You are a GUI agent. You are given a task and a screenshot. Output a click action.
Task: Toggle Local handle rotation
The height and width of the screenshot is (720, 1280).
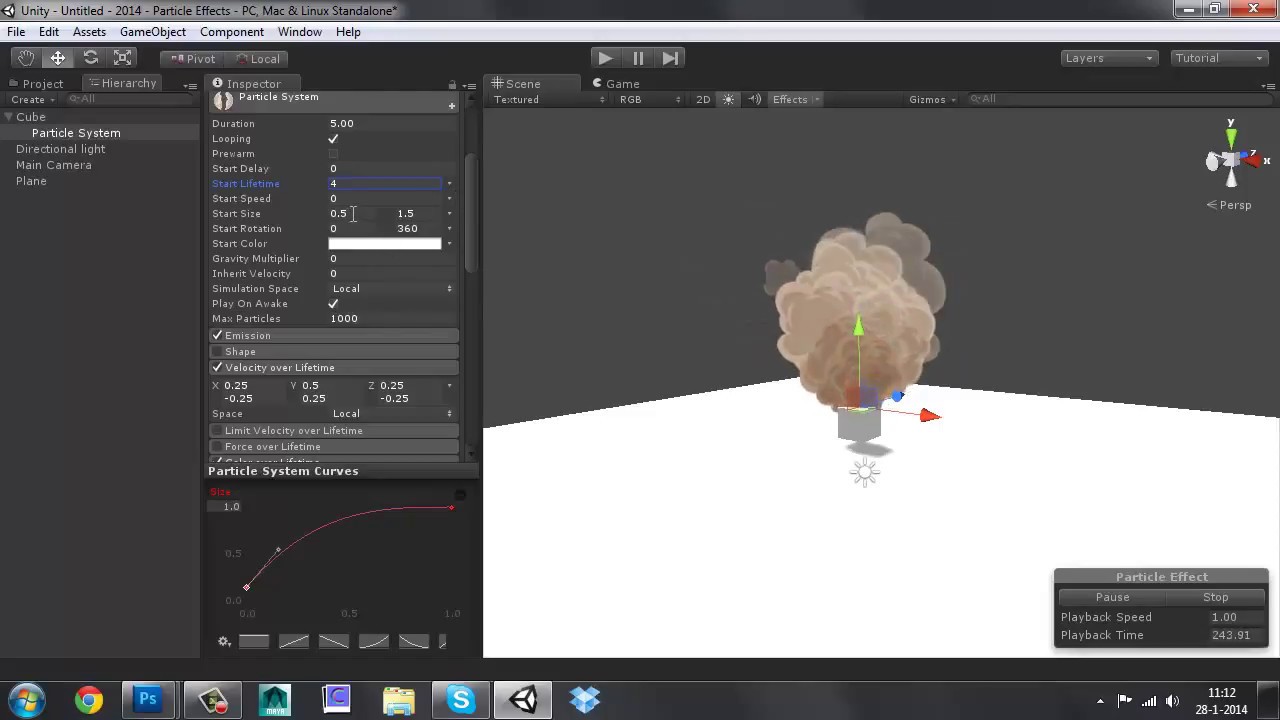258,59
